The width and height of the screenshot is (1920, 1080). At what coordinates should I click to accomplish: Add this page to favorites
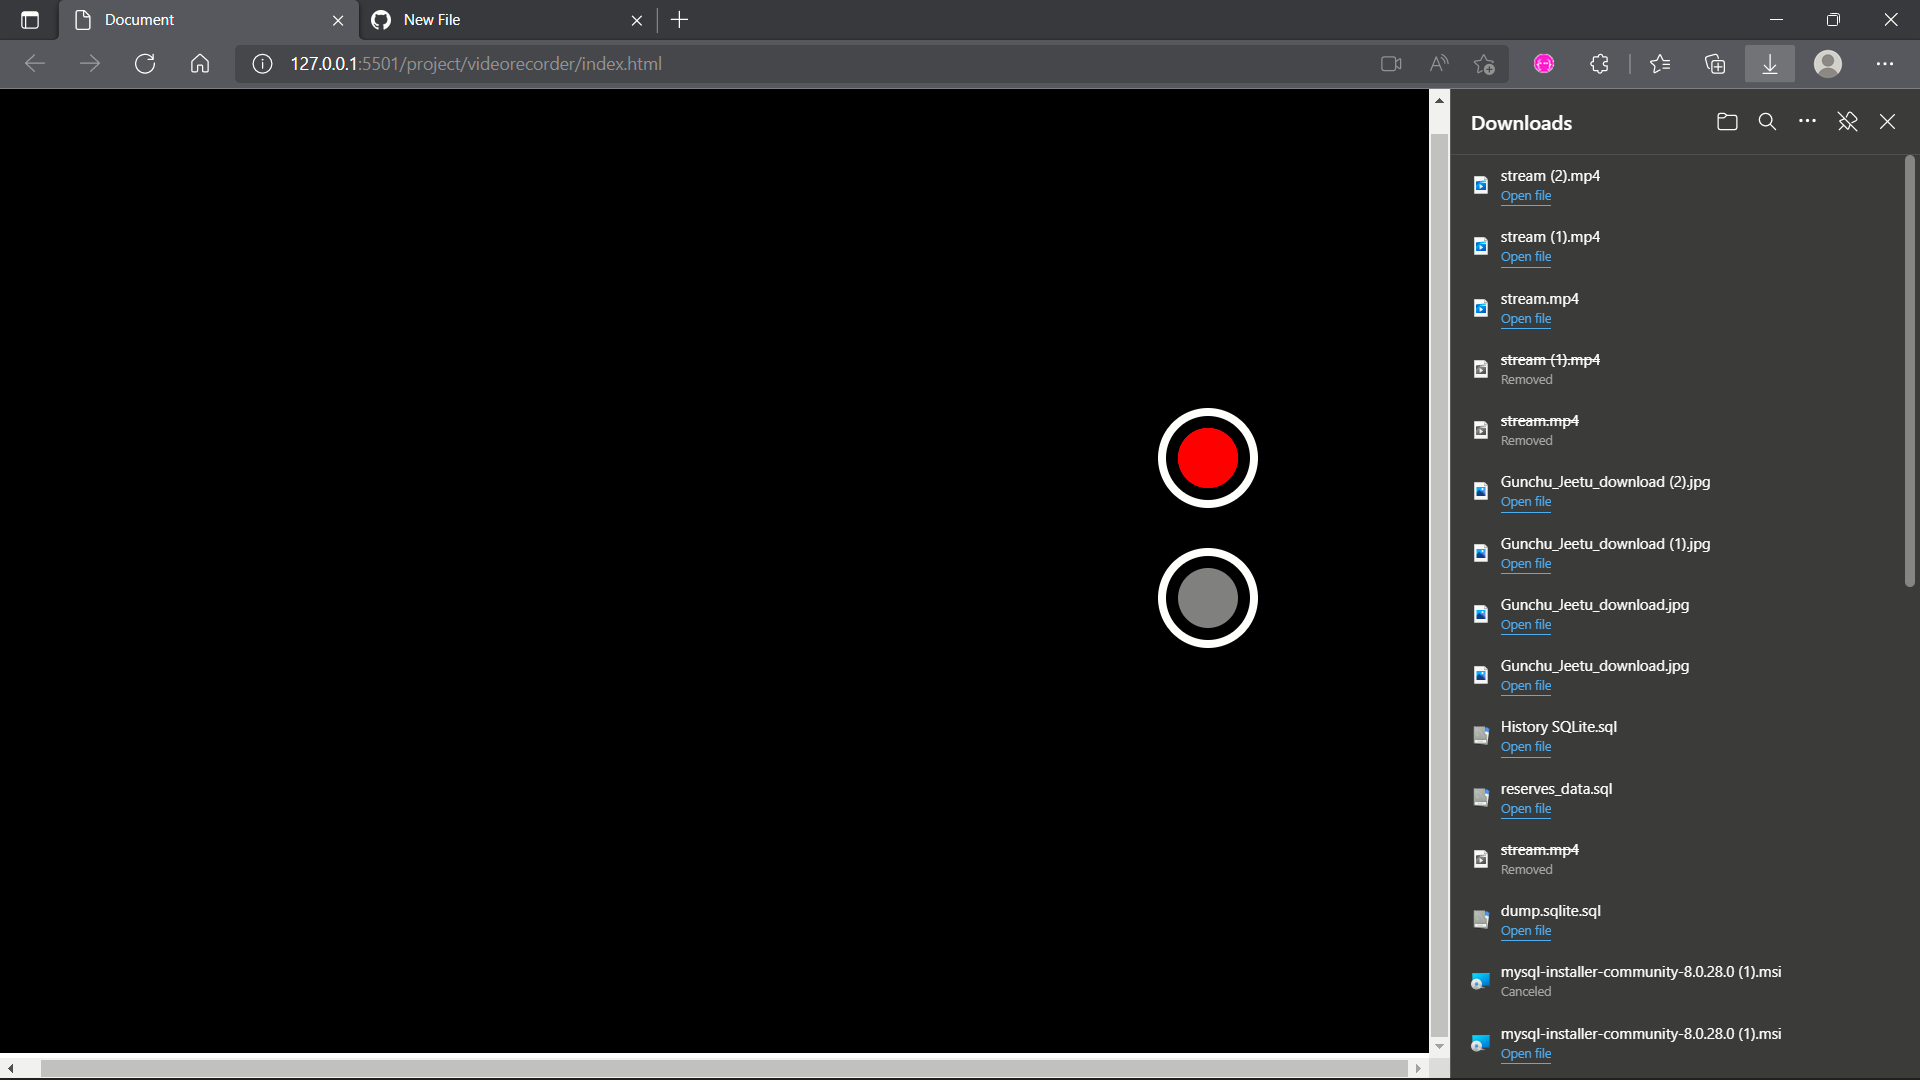pos(1484,64)
